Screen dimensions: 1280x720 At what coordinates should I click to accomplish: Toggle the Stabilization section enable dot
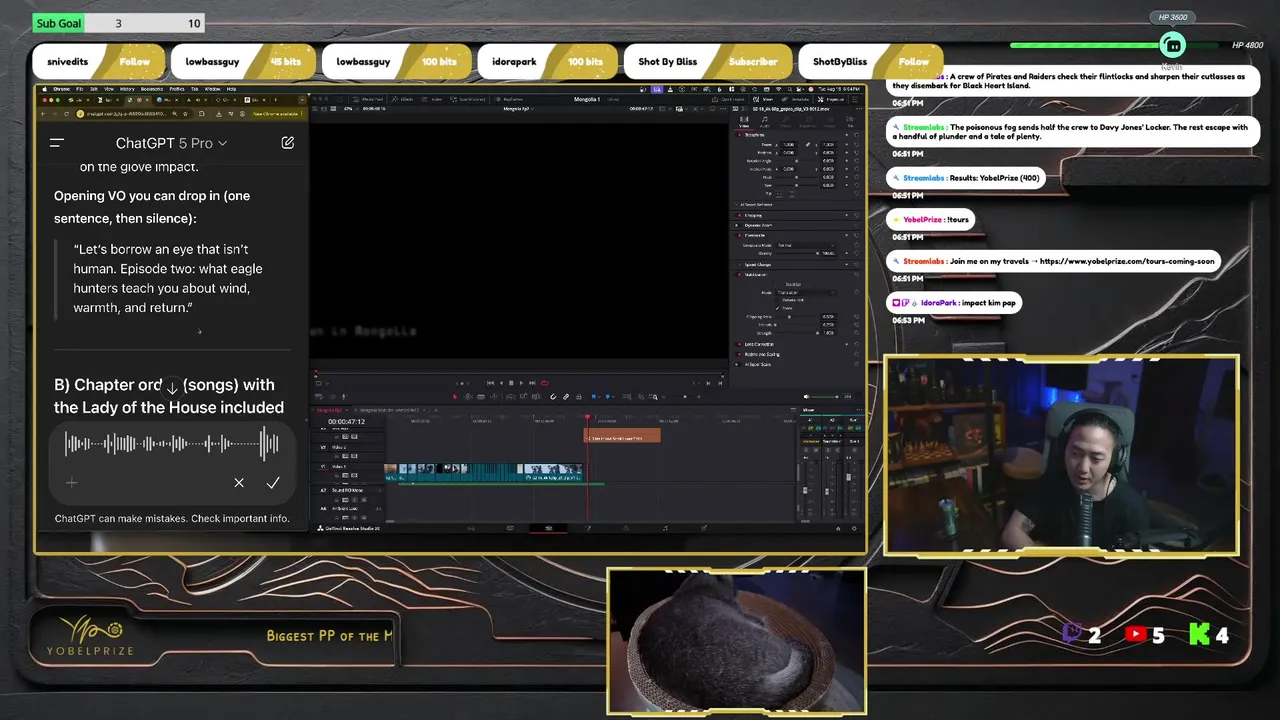point(739,275)
